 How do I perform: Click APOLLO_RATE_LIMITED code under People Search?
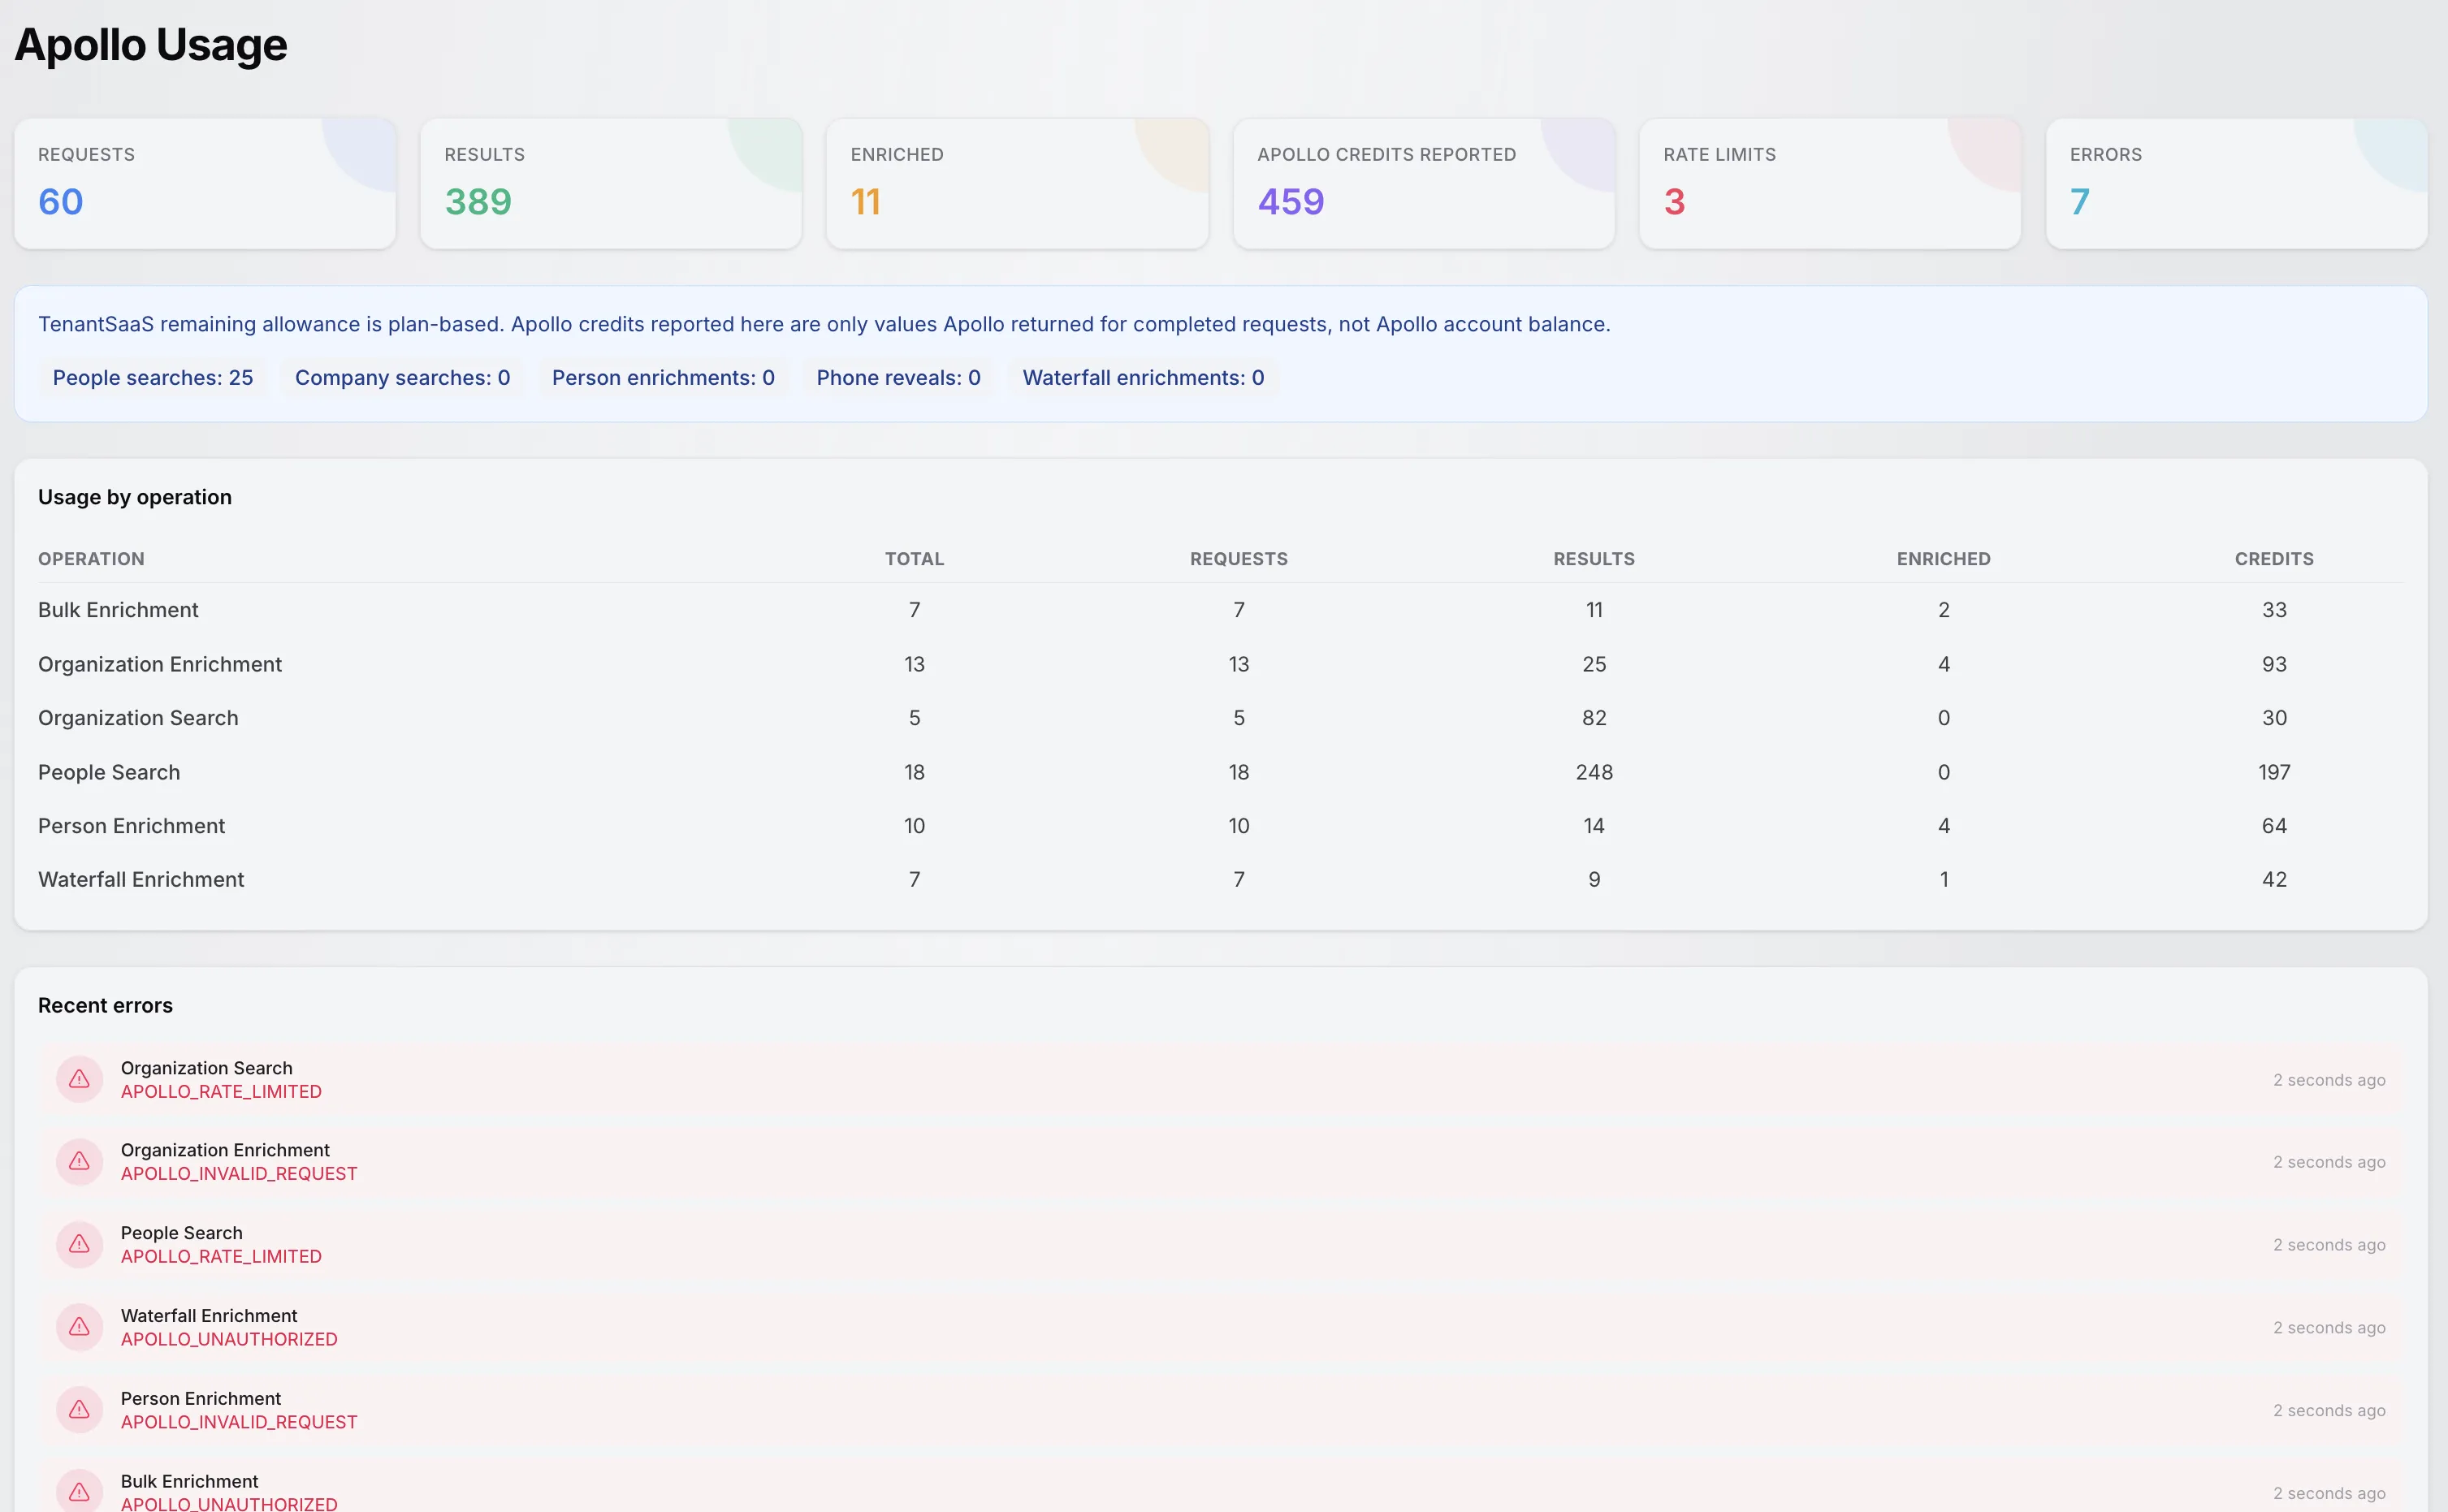coord(221,1257)
